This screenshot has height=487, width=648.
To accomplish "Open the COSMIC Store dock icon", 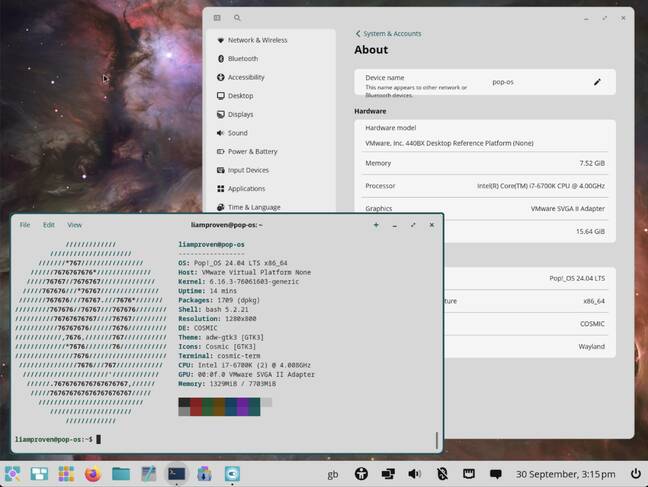I will (x=204, y=474).
